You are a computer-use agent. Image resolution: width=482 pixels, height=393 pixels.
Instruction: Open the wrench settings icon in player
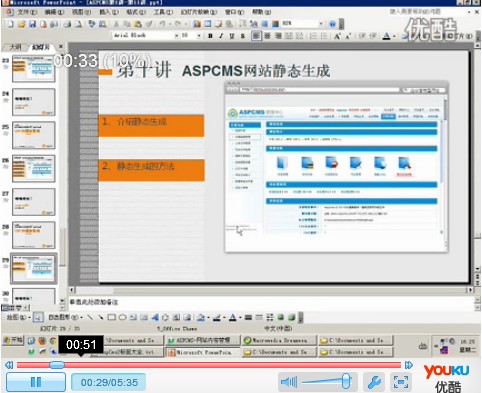(x=374, y=382)
